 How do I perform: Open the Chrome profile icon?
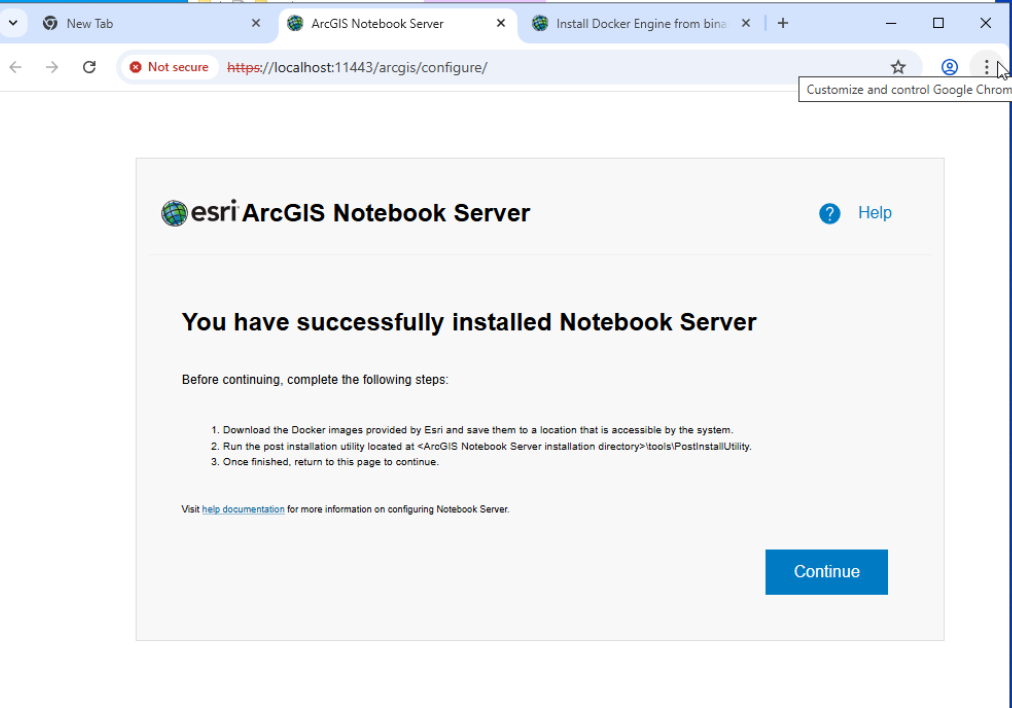[949, 67]
